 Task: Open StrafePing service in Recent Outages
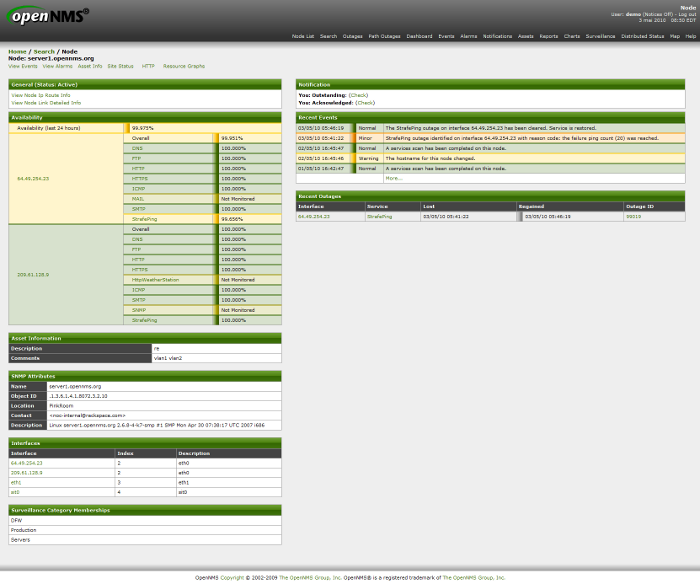click(379, 216)
